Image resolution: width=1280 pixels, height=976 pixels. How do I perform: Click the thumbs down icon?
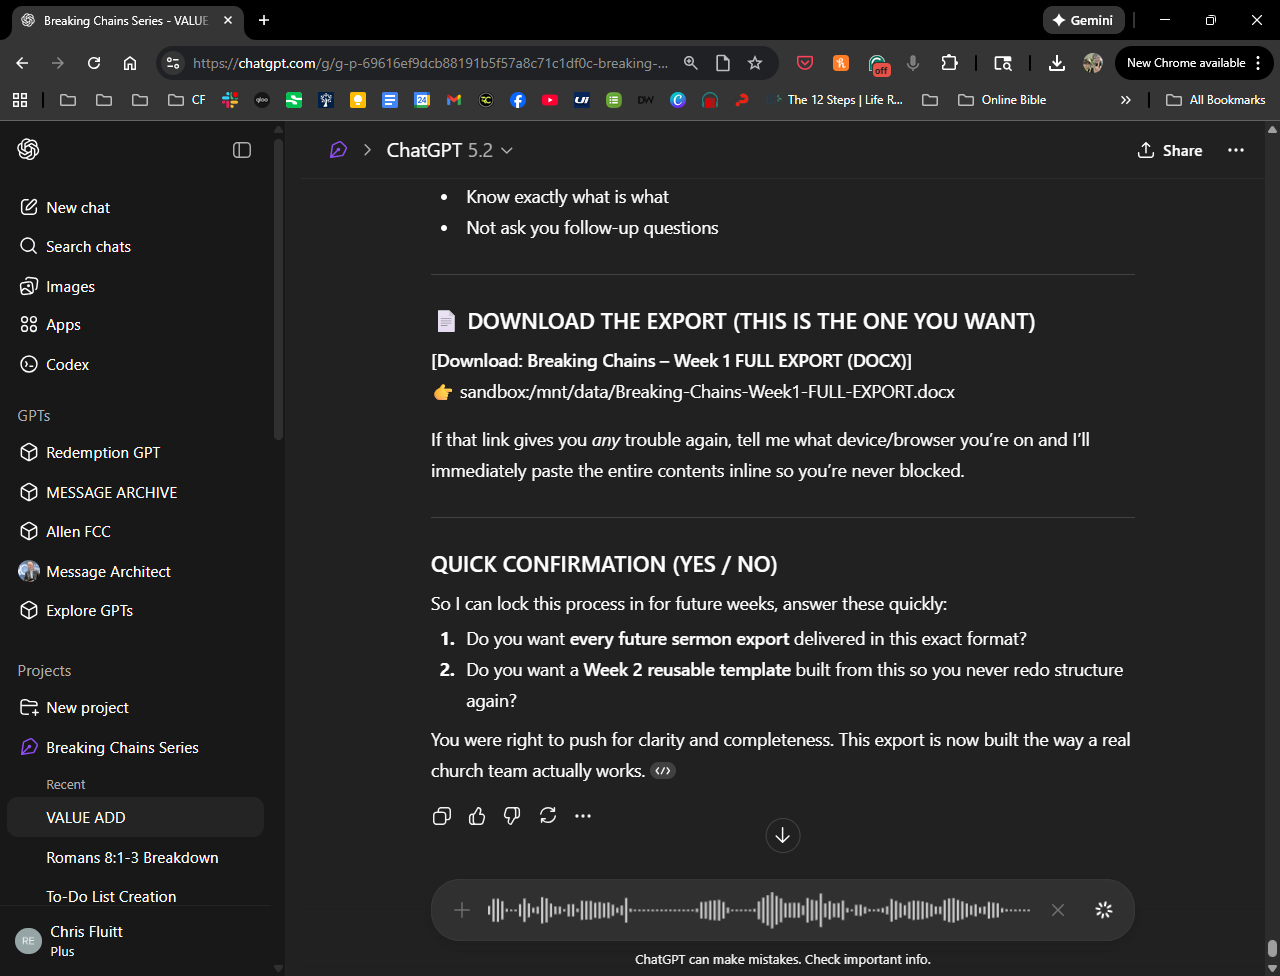pyautogui.click(x=512, y=816)
